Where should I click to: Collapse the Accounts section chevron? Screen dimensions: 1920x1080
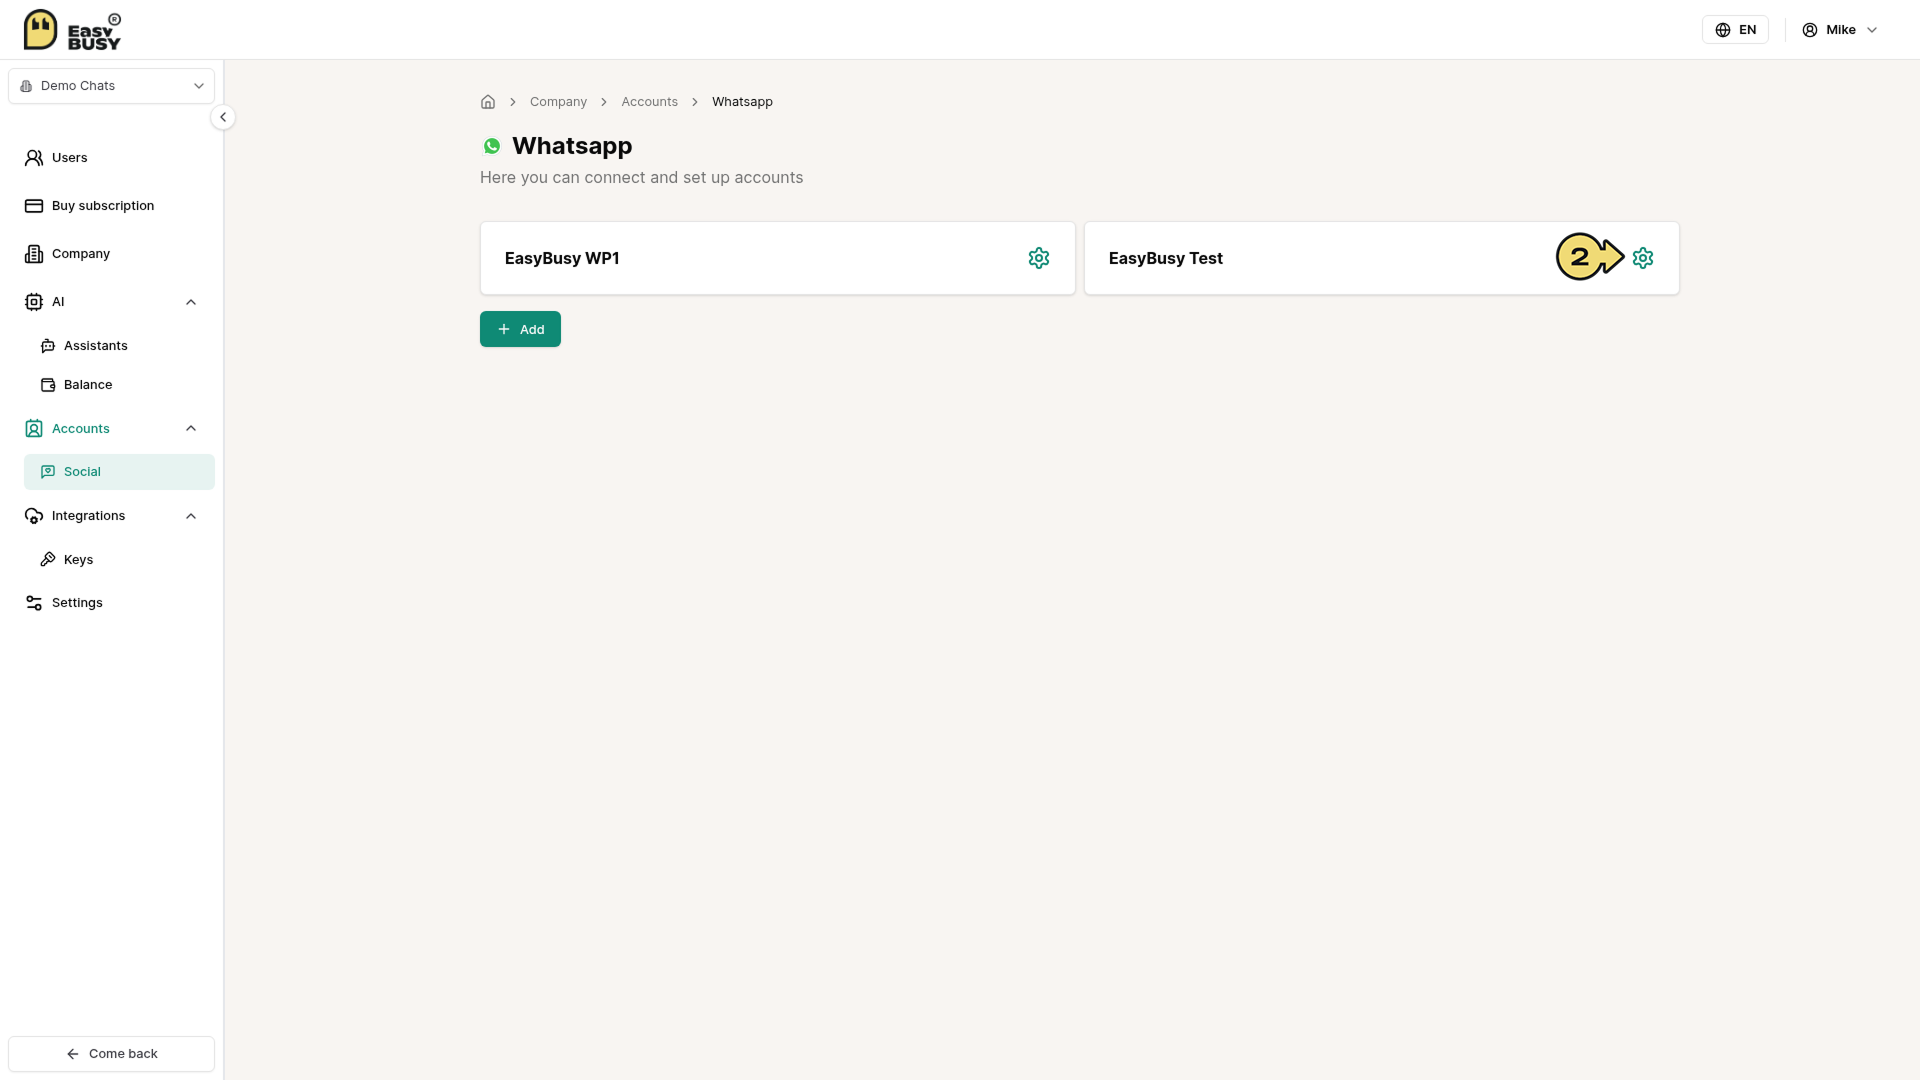pyautogui.click(x=191, y=428)
